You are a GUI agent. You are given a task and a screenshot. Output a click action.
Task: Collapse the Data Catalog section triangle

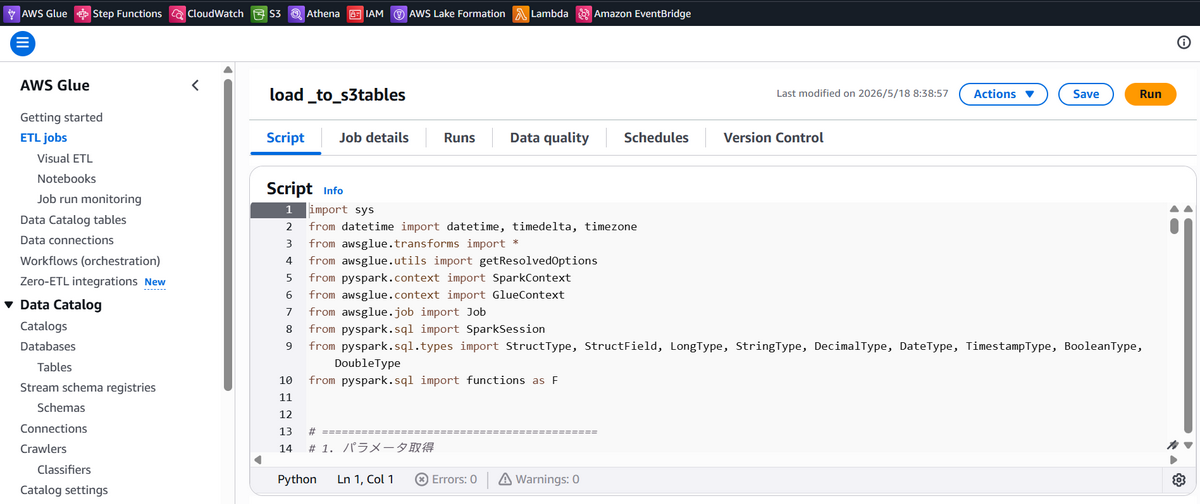(x=9, y=305)
